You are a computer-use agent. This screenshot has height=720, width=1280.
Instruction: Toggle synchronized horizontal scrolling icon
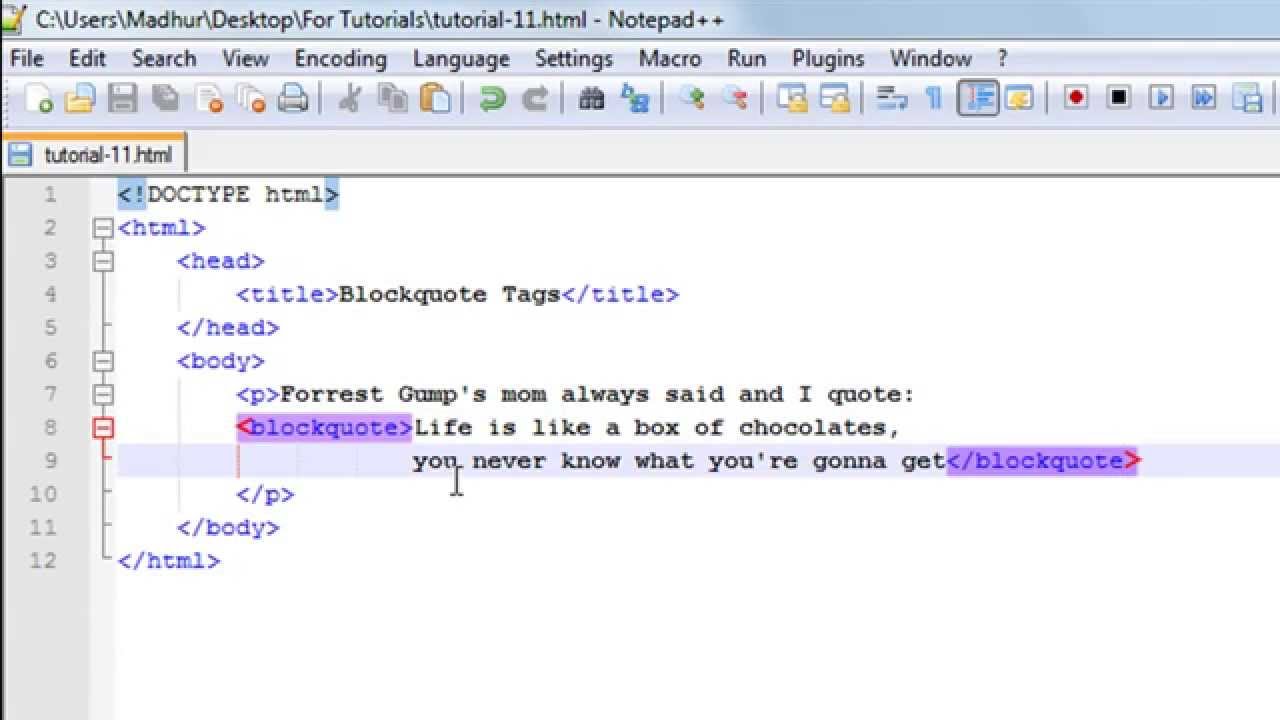pyautogui.click(x=834, y=98)
